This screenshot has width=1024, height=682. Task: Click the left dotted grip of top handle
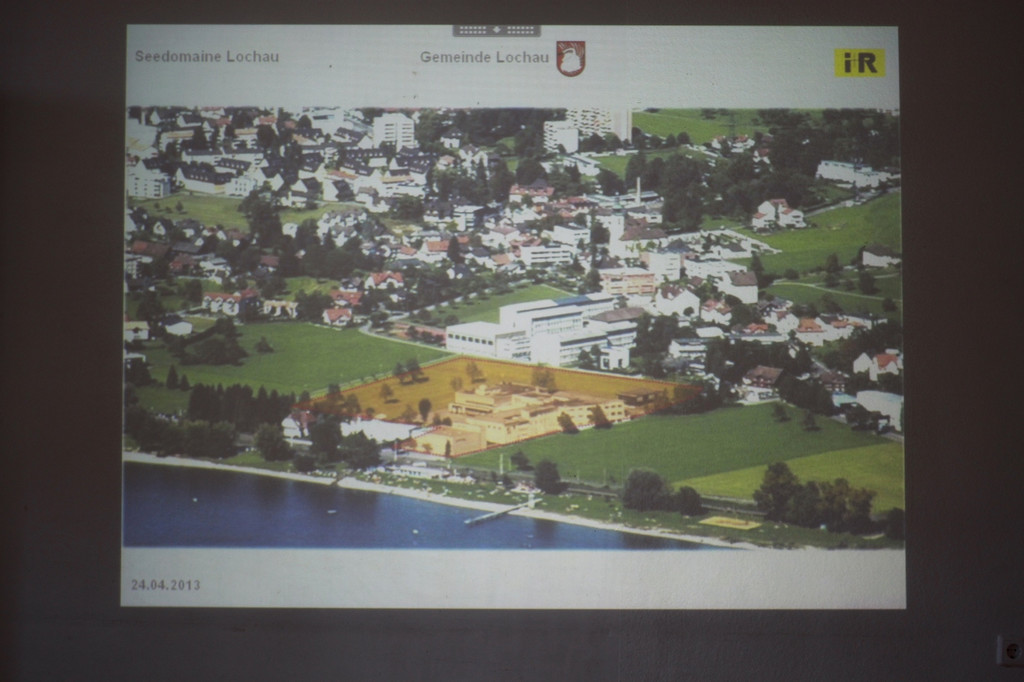pos(474,31)
